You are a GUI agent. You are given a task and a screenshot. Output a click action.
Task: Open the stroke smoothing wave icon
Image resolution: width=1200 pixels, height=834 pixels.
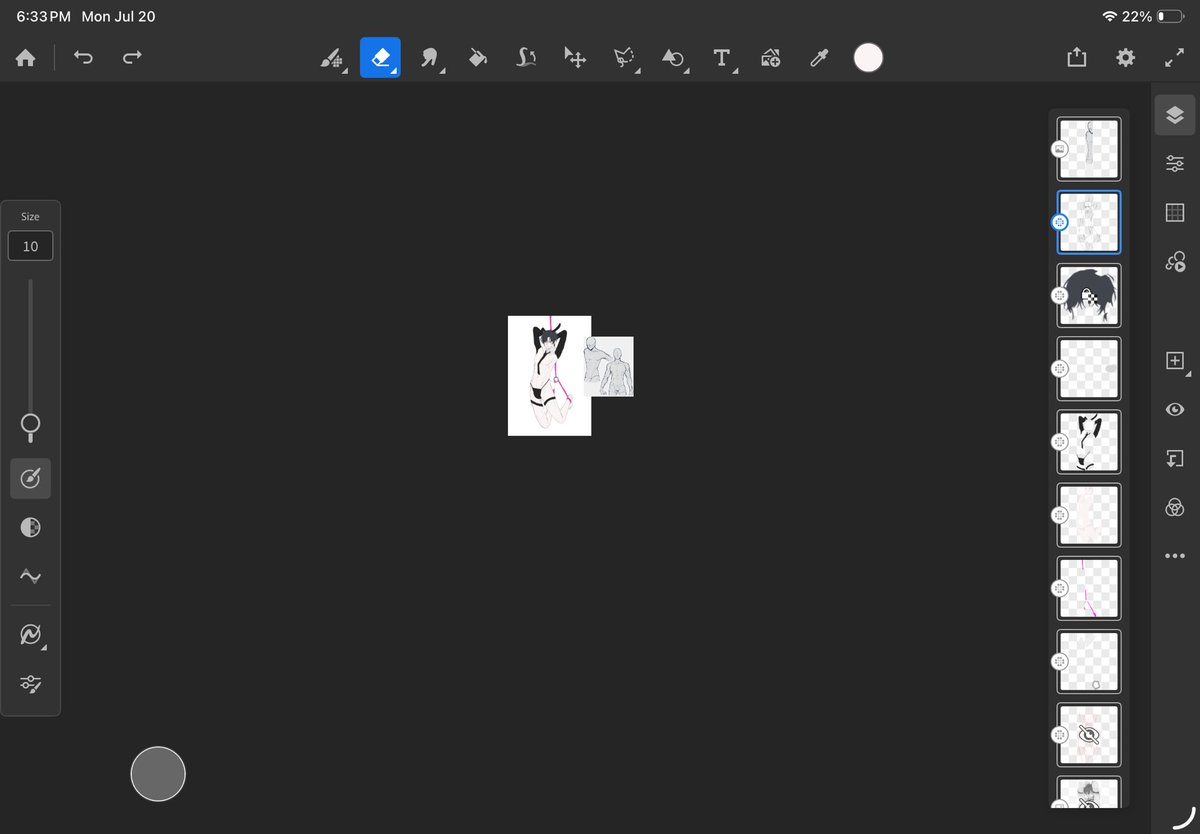click(x=30, y=576)
